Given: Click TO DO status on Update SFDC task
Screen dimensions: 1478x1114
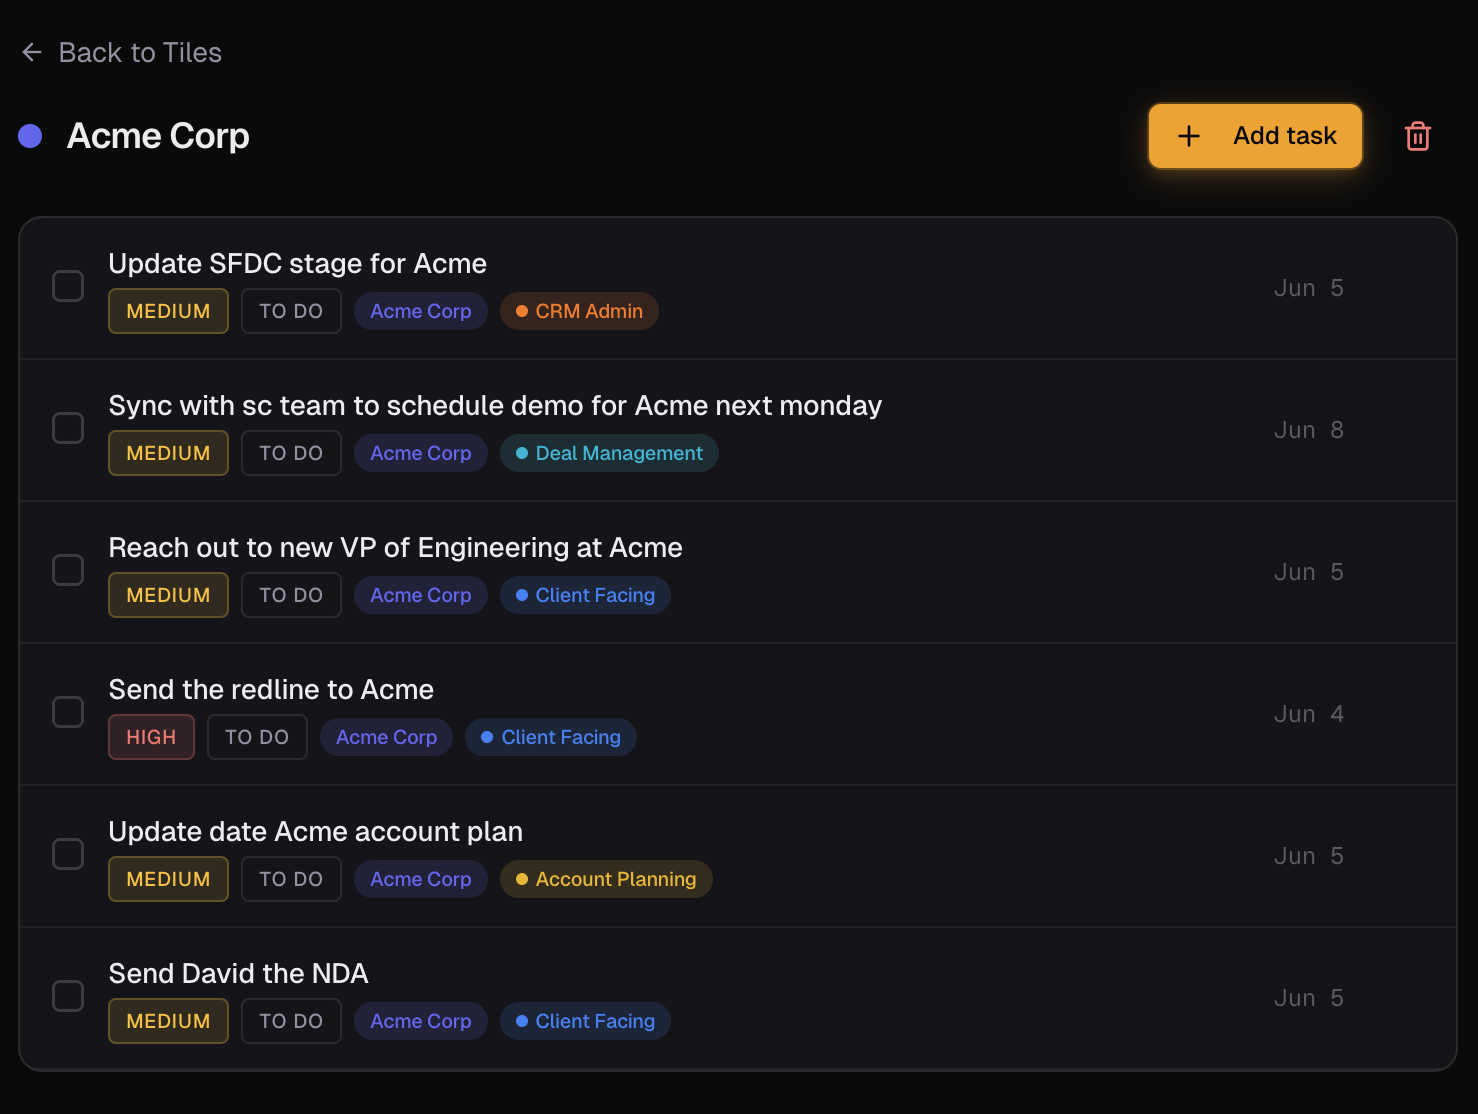Looking at the screenshot, I should [x=291, y=311].
